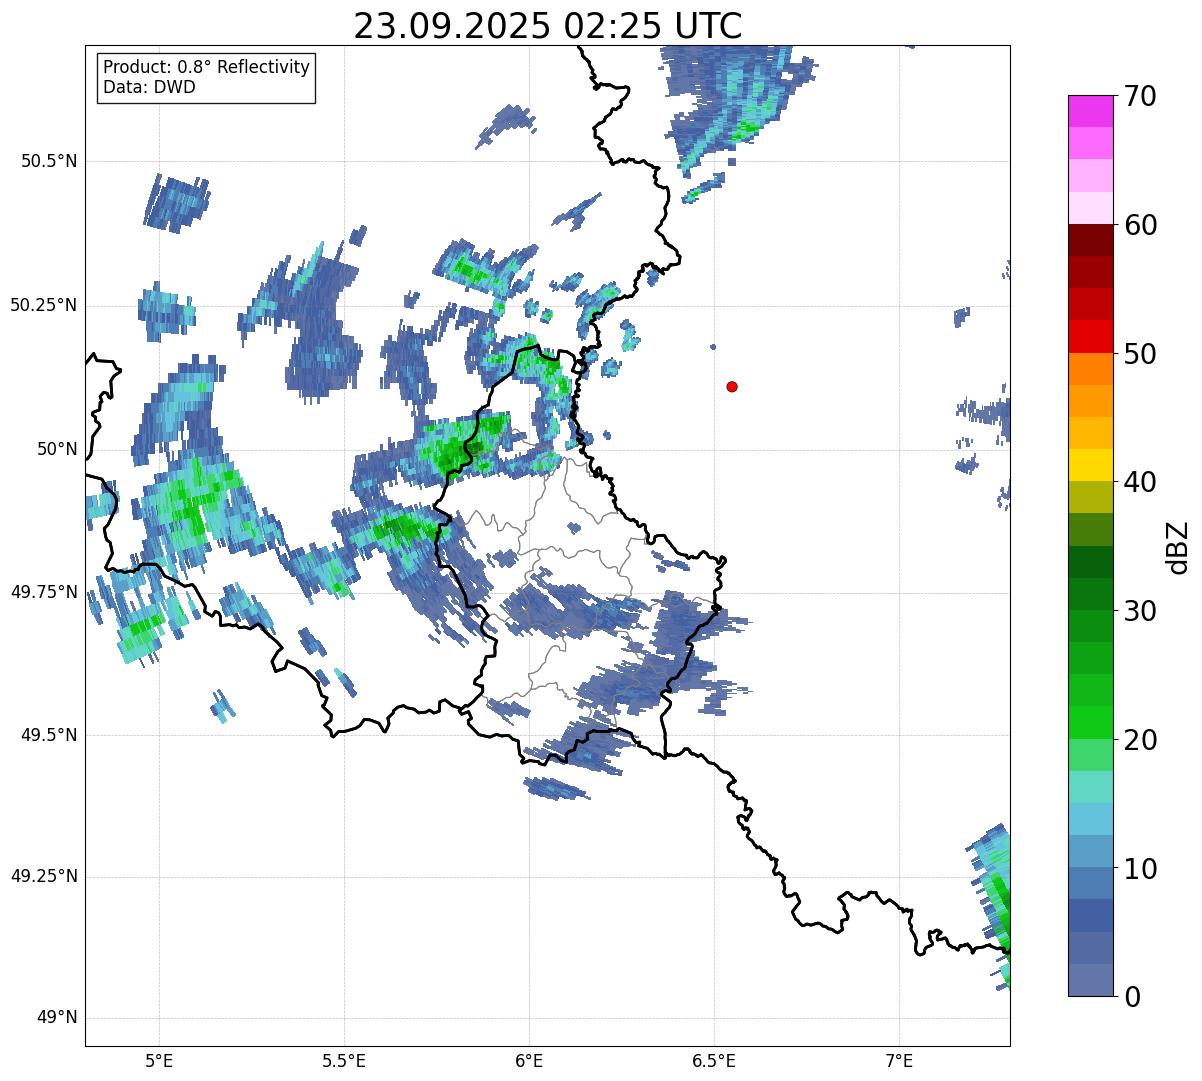Click latitude label 49.75°N
This screenshot has width=1202, height=1081.
(x=44, y=592)
